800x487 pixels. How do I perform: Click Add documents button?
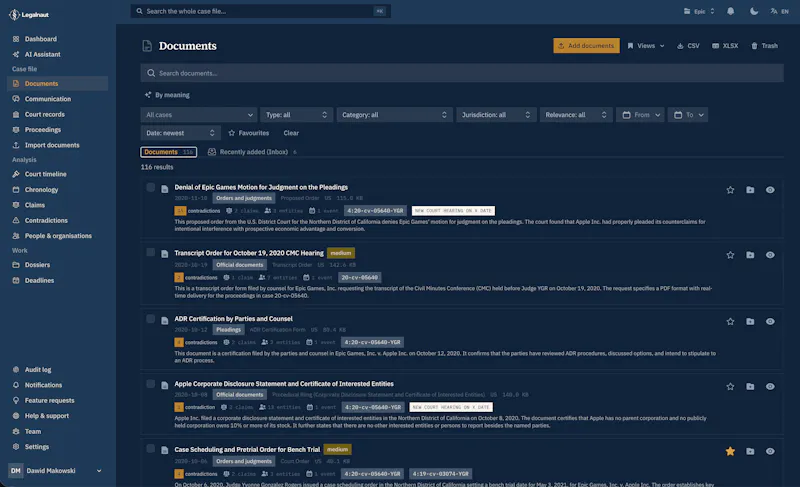point(586,45)
